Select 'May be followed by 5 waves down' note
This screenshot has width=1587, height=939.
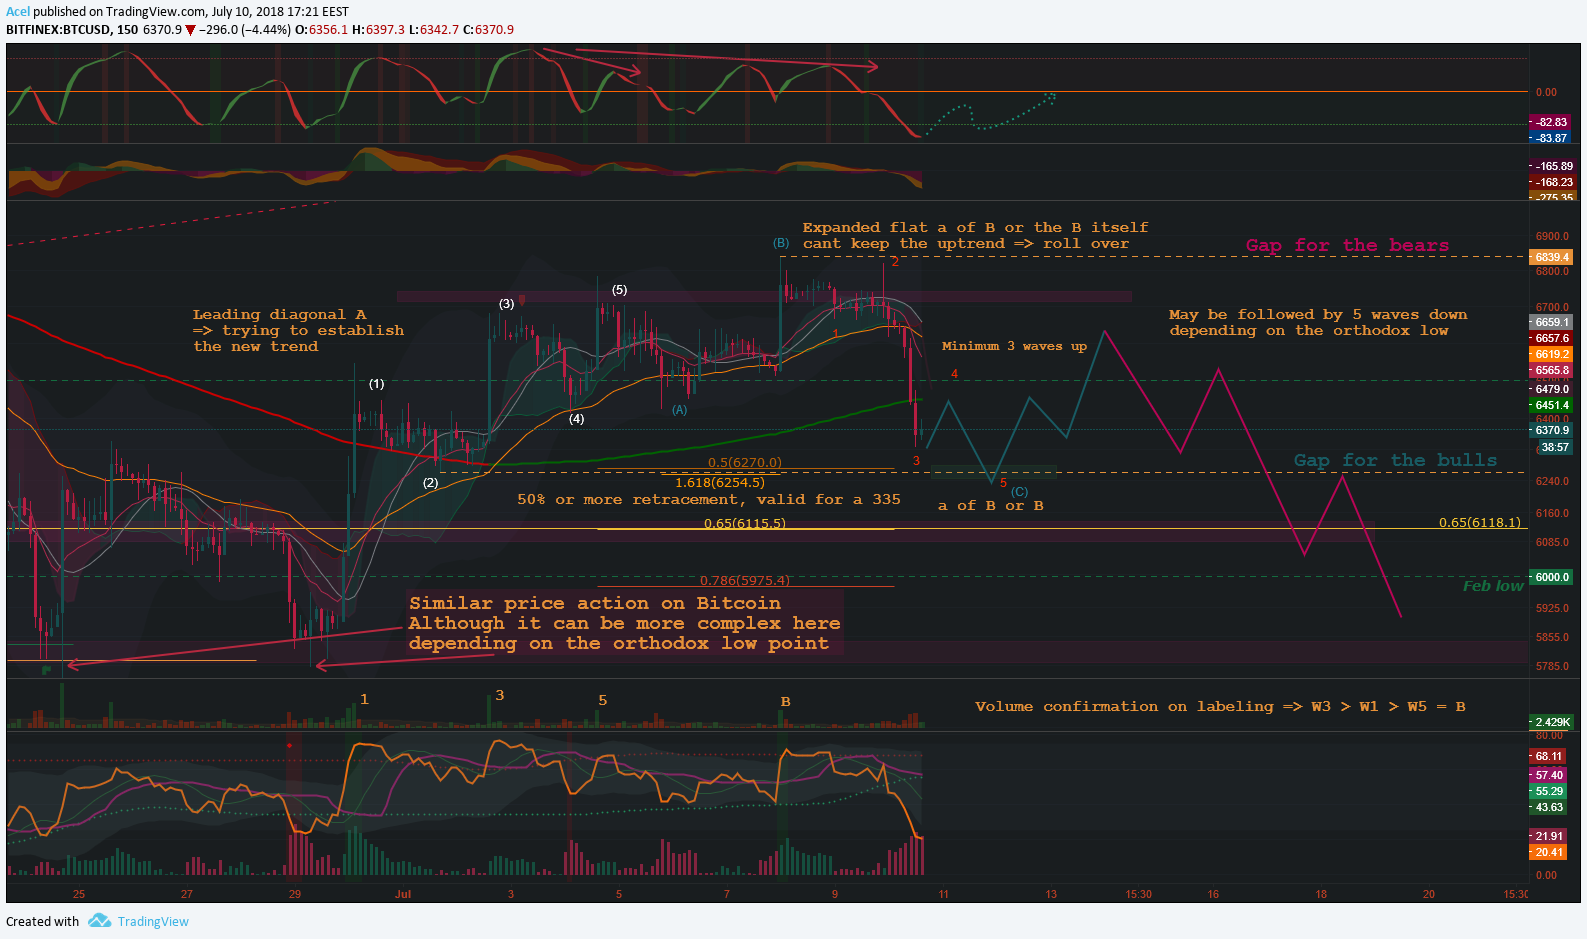(1318, 322)
